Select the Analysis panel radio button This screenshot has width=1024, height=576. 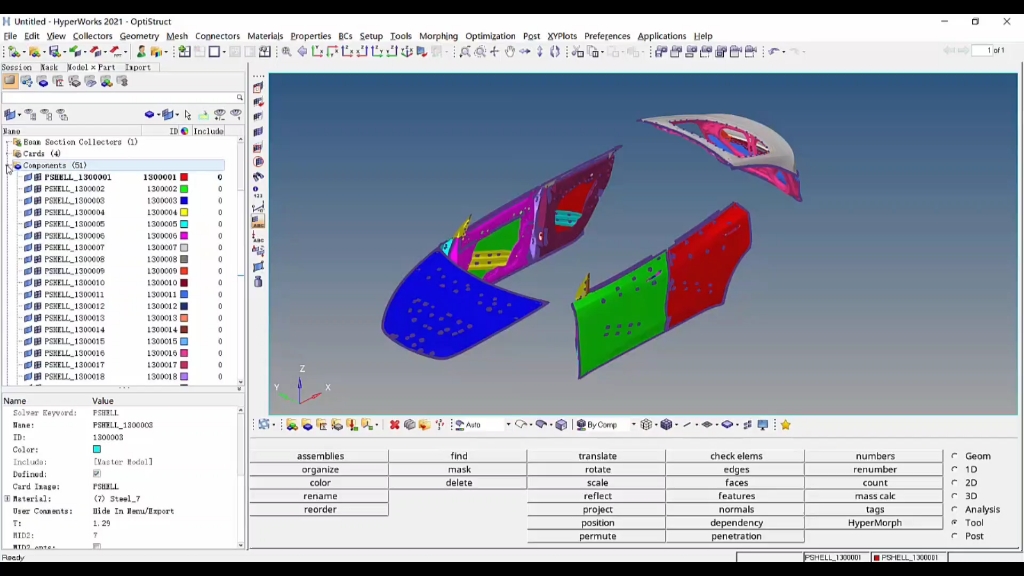pos(954,510)
